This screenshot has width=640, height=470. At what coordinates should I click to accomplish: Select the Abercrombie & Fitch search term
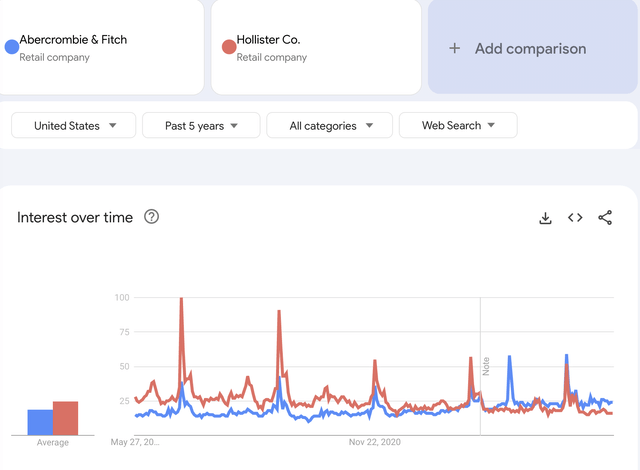point(73,40)
